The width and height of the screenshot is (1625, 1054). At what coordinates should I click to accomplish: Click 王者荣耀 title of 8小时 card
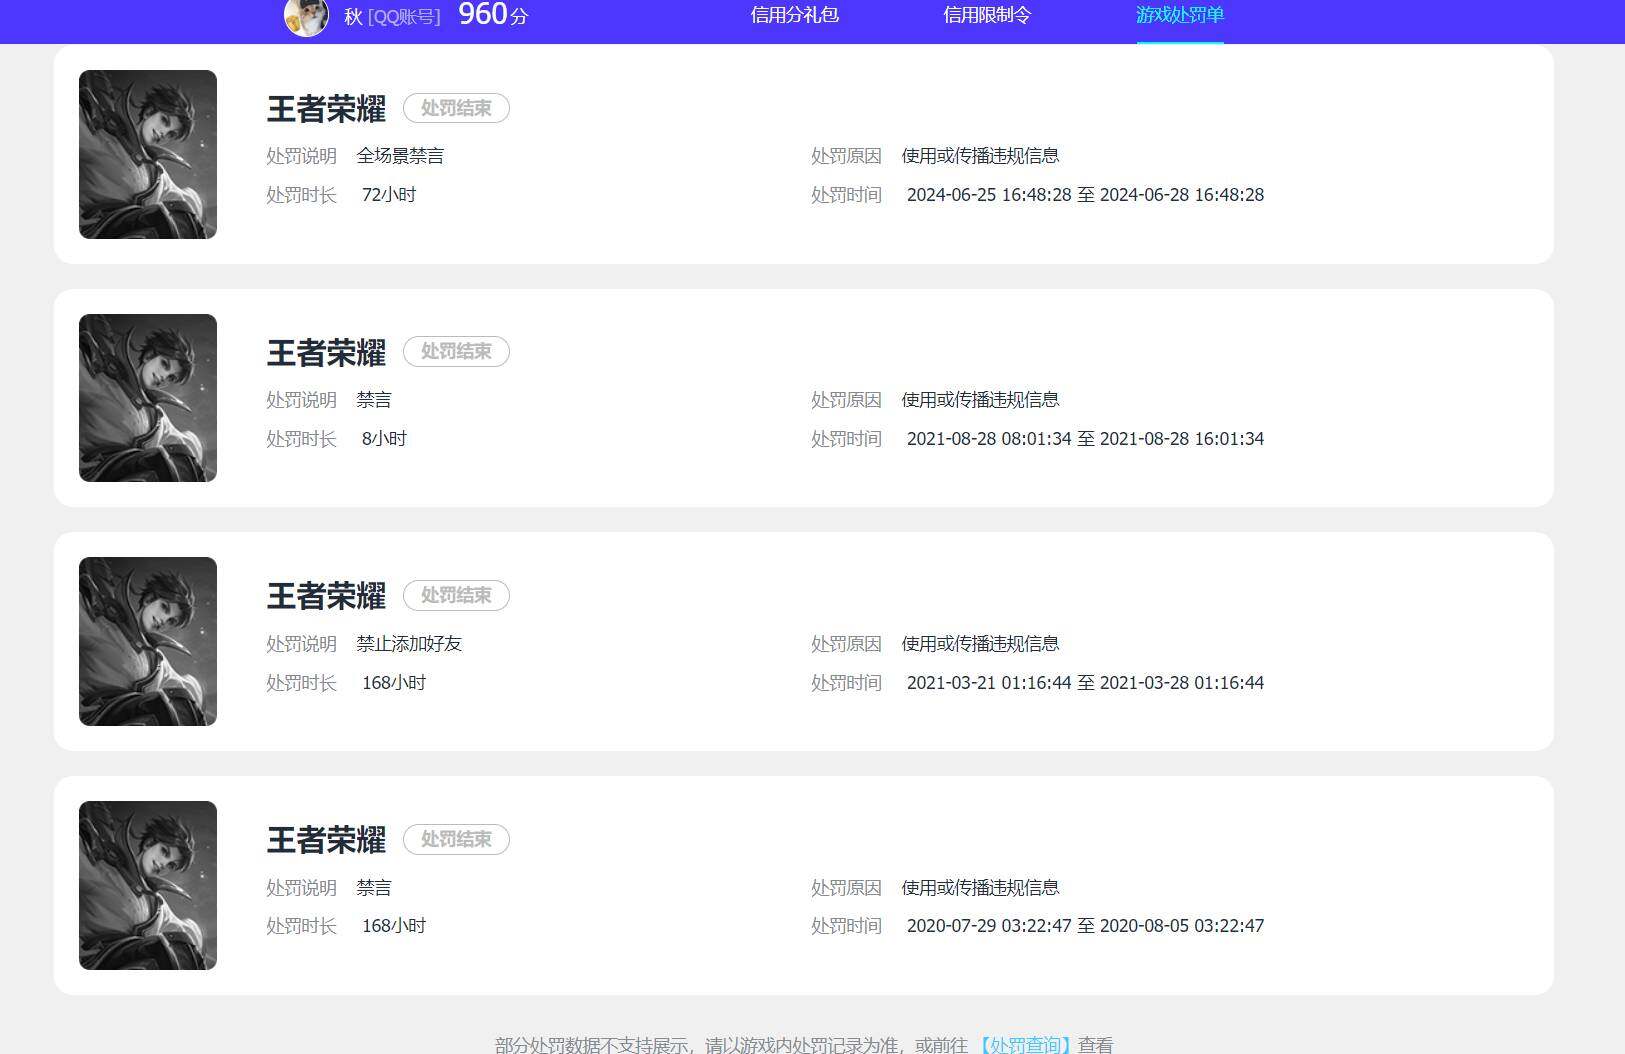[x=326, y=353]
